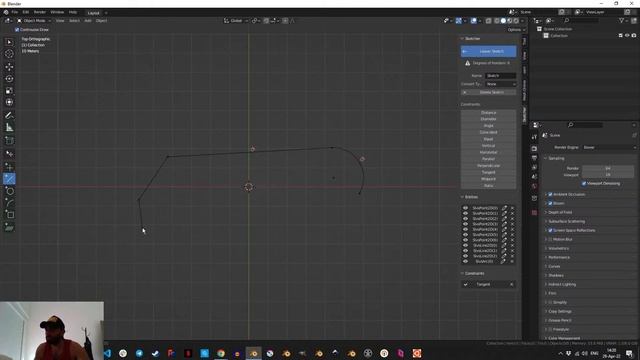Image resolution: width=640 pixels, height=360 pixels.
Task: Expand the Subsurface Scattering panel
Action: [x=567, y=221]
